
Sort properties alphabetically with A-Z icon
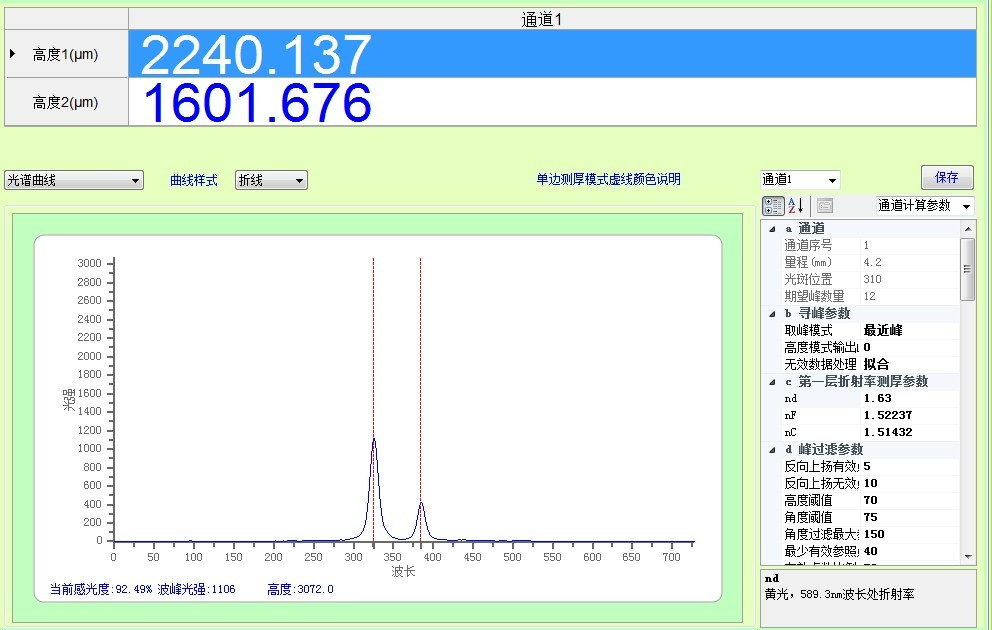(797, 206)
